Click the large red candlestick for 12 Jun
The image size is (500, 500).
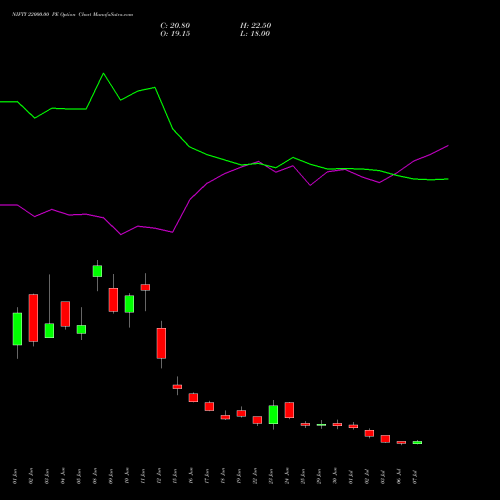point(161,343)
